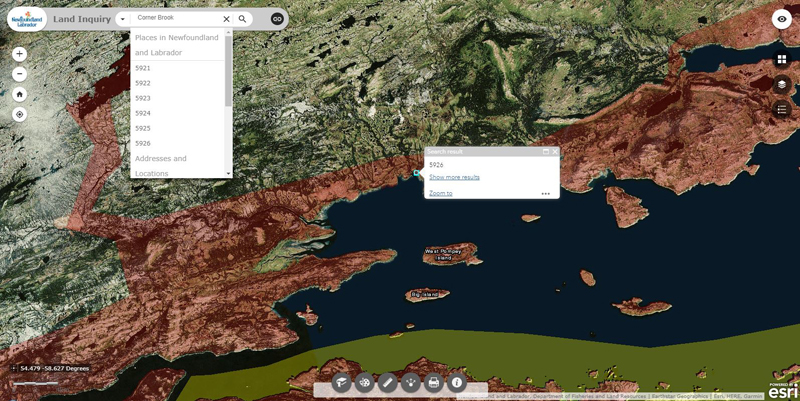This screenshot has height=401, width=800.
Task: Click the Newfoundland Labrador logo
Action: (27, 19)
